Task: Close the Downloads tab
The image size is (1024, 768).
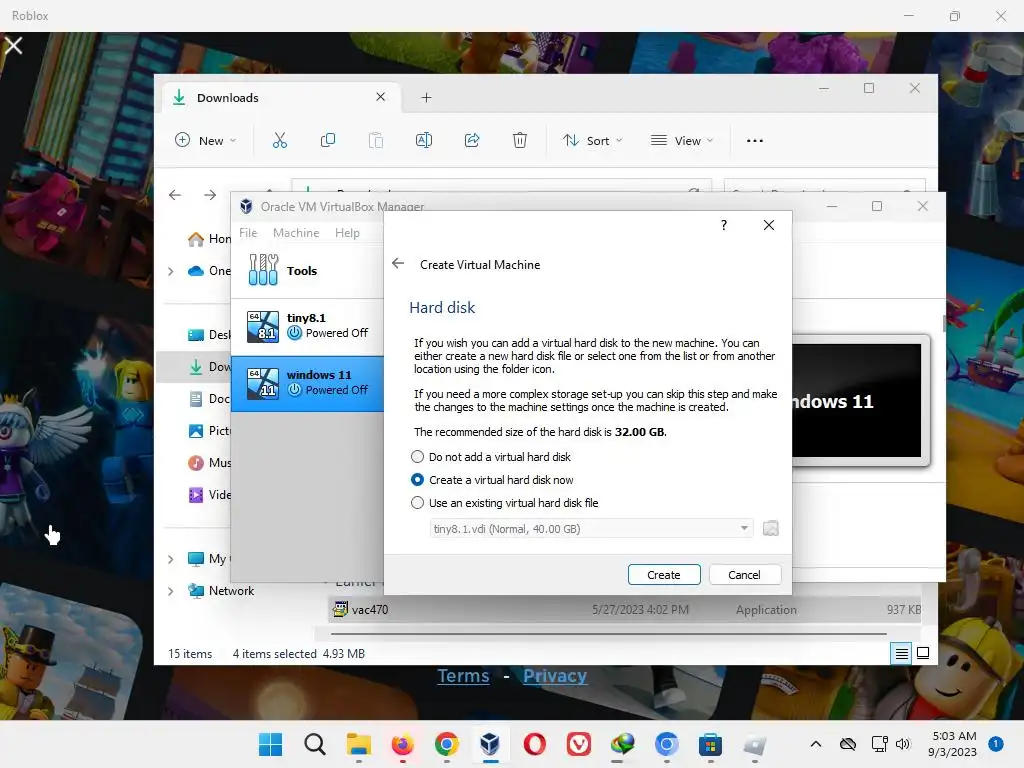Action: (381, 97)
